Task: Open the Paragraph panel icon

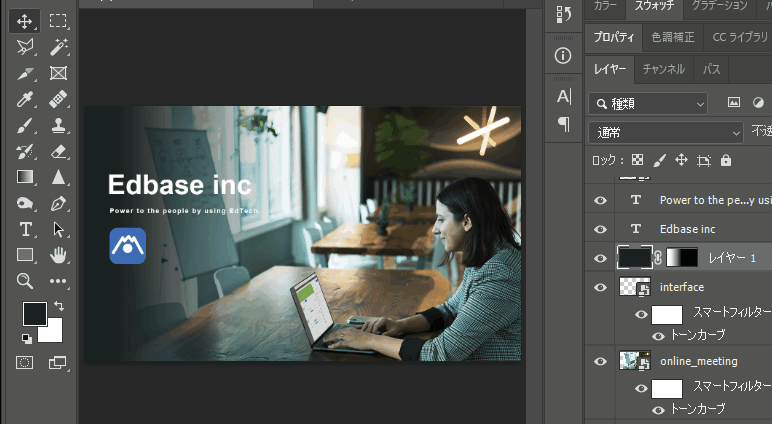Action: point(564,124)
